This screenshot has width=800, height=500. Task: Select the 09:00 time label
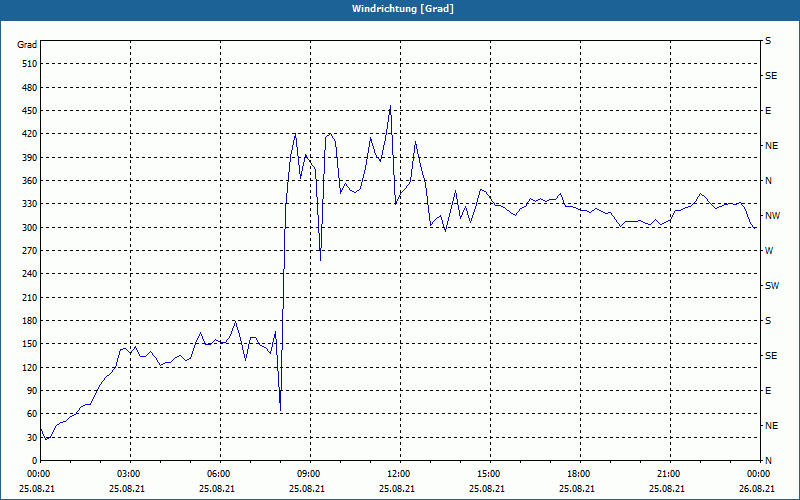(310, 474)
